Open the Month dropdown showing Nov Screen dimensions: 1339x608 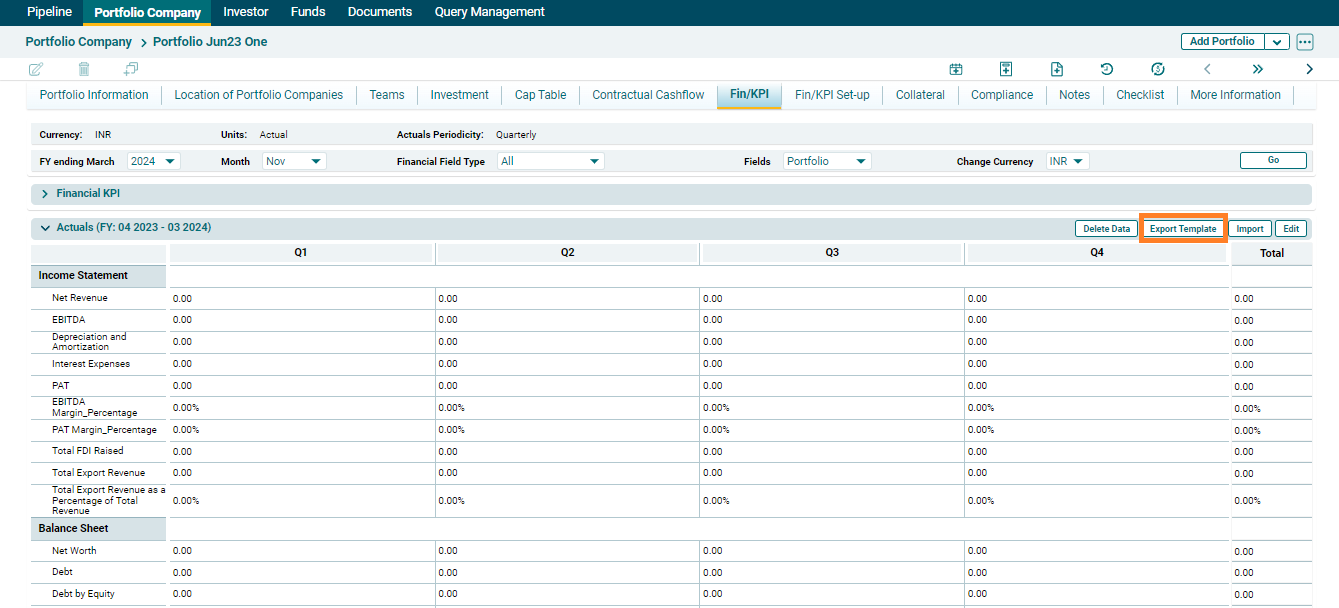point(294,161)
